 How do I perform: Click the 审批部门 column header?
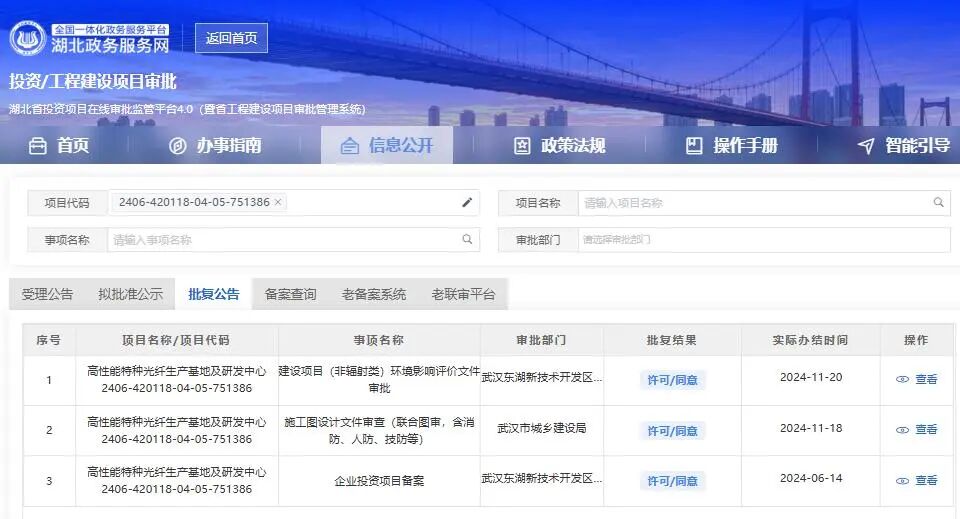coord(541,340)
